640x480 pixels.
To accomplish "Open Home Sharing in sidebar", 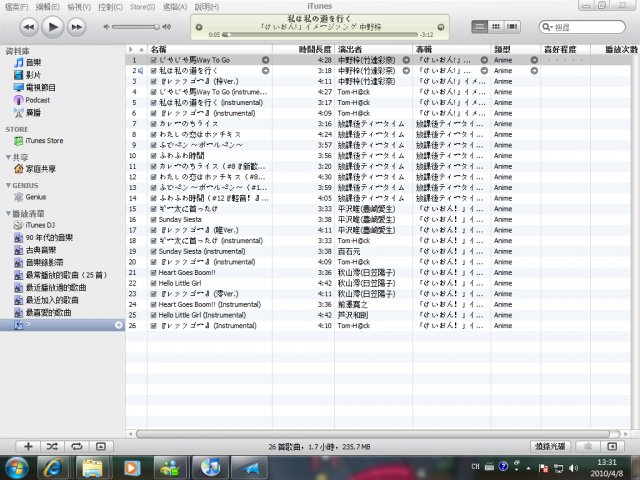I will [x=35, y=169].
